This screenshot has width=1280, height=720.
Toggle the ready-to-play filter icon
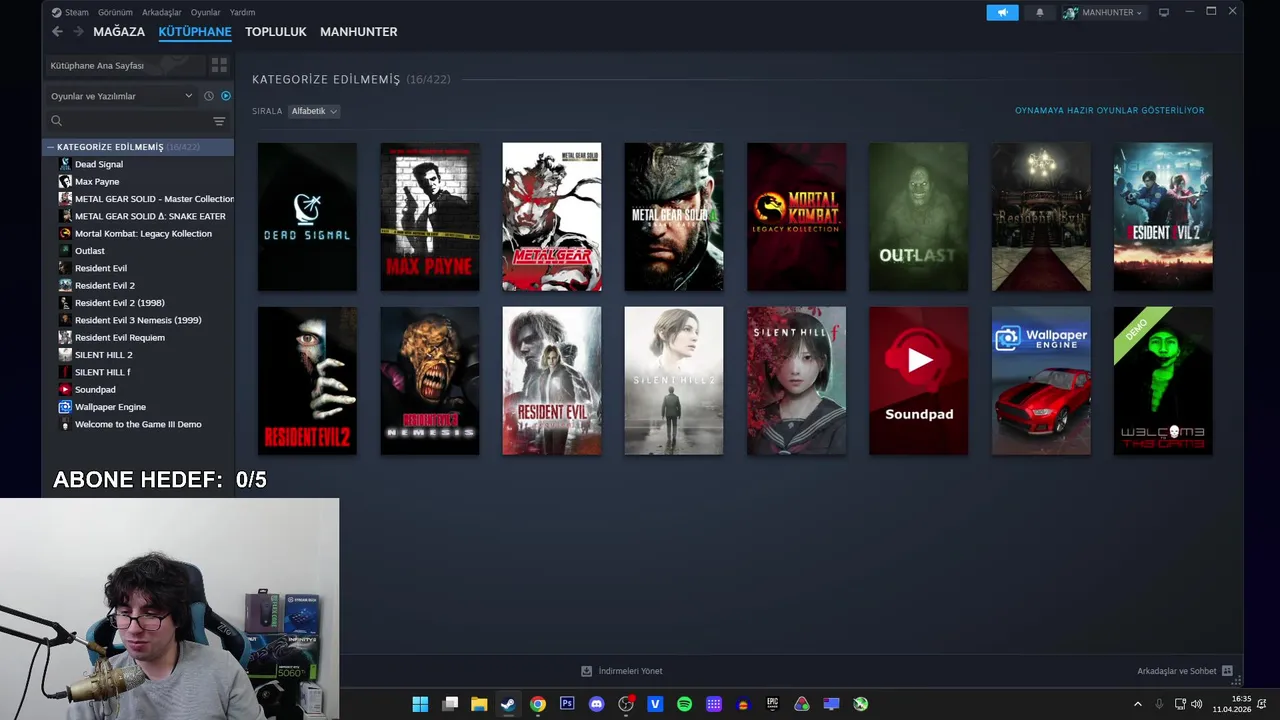click(x=225, y=96)
